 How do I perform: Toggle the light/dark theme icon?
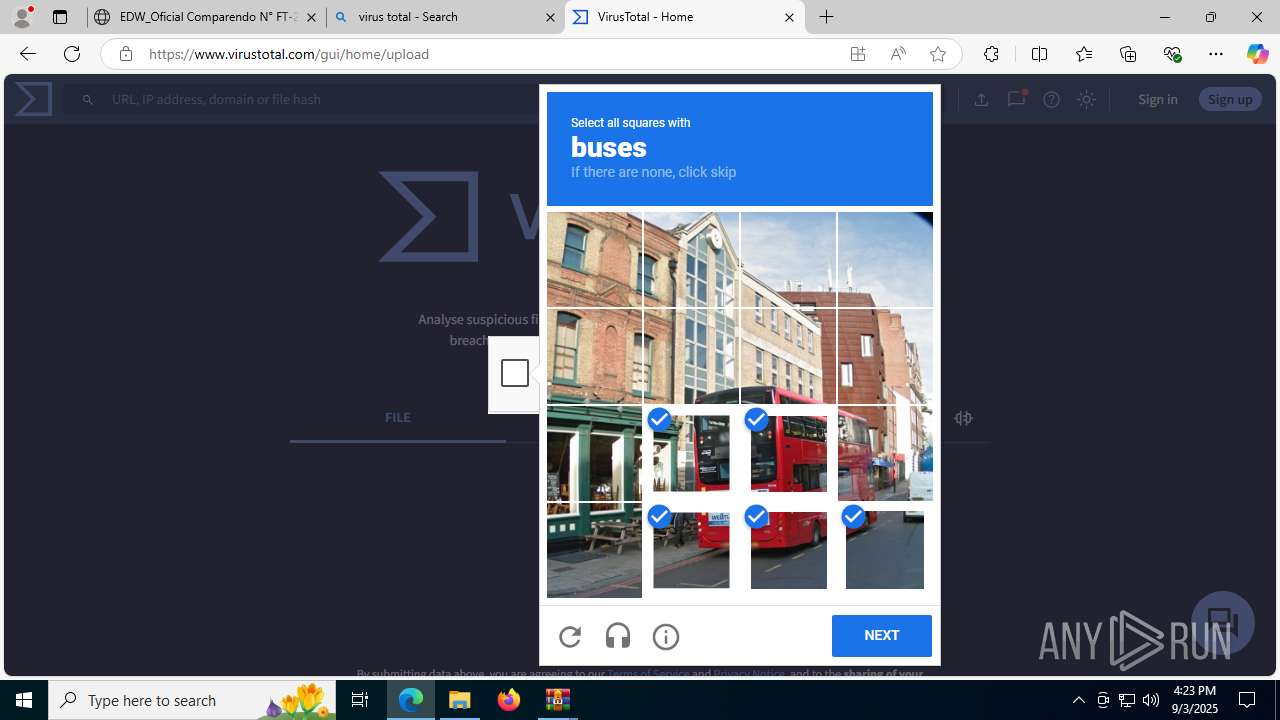[1086, 99]
